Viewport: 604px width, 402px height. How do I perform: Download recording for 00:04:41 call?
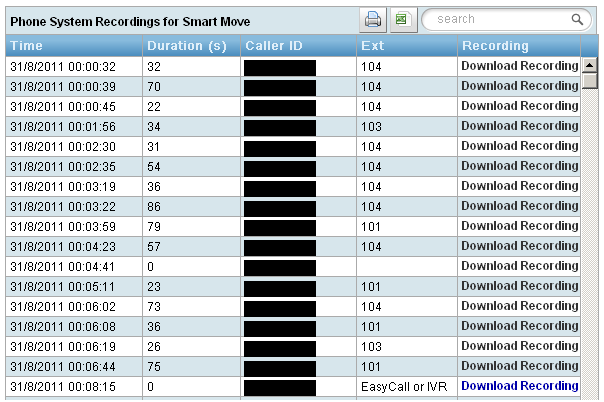coord(519,266)
